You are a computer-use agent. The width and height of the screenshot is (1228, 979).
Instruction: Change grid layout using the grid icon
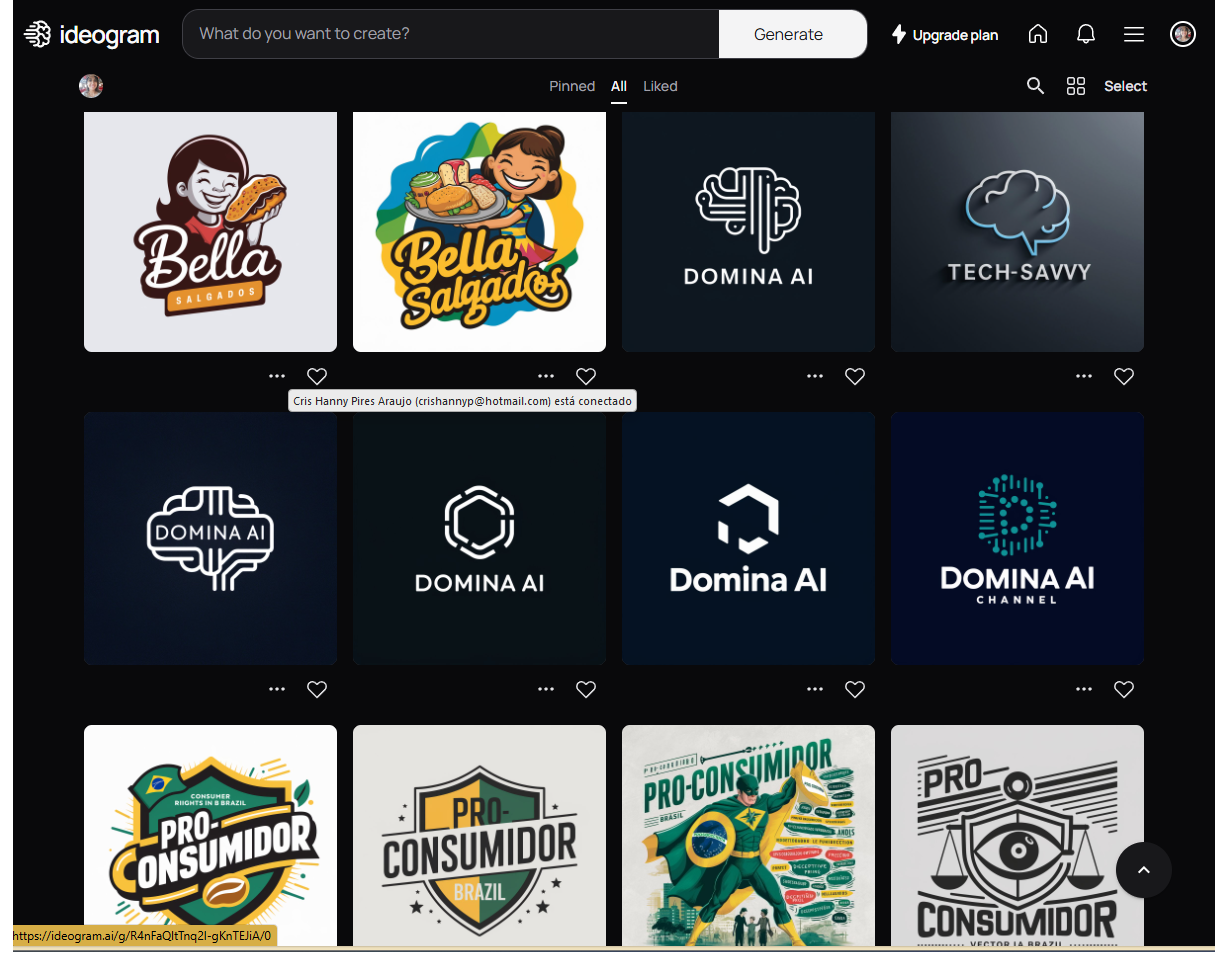click(1076, 86)
